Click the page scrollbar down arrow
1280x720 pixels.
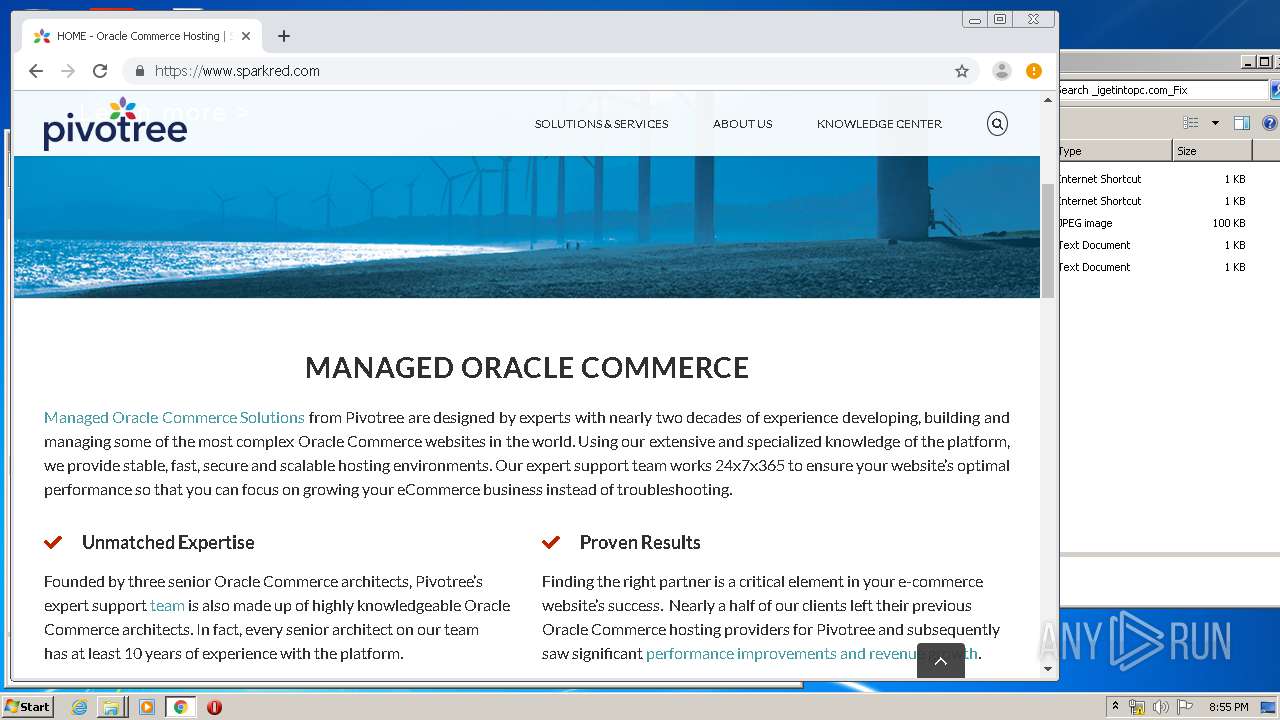(x=1048, y=668)
